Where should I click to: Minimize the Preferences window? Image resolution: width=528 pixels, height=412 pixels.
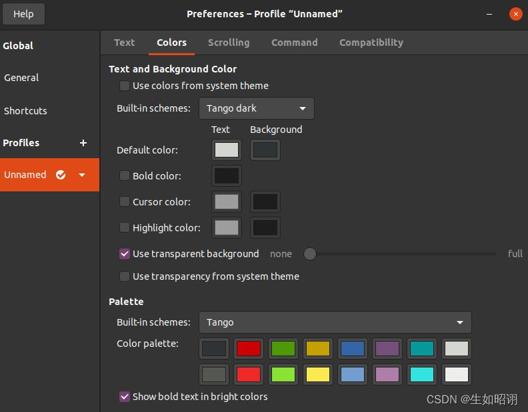(489, 14)
